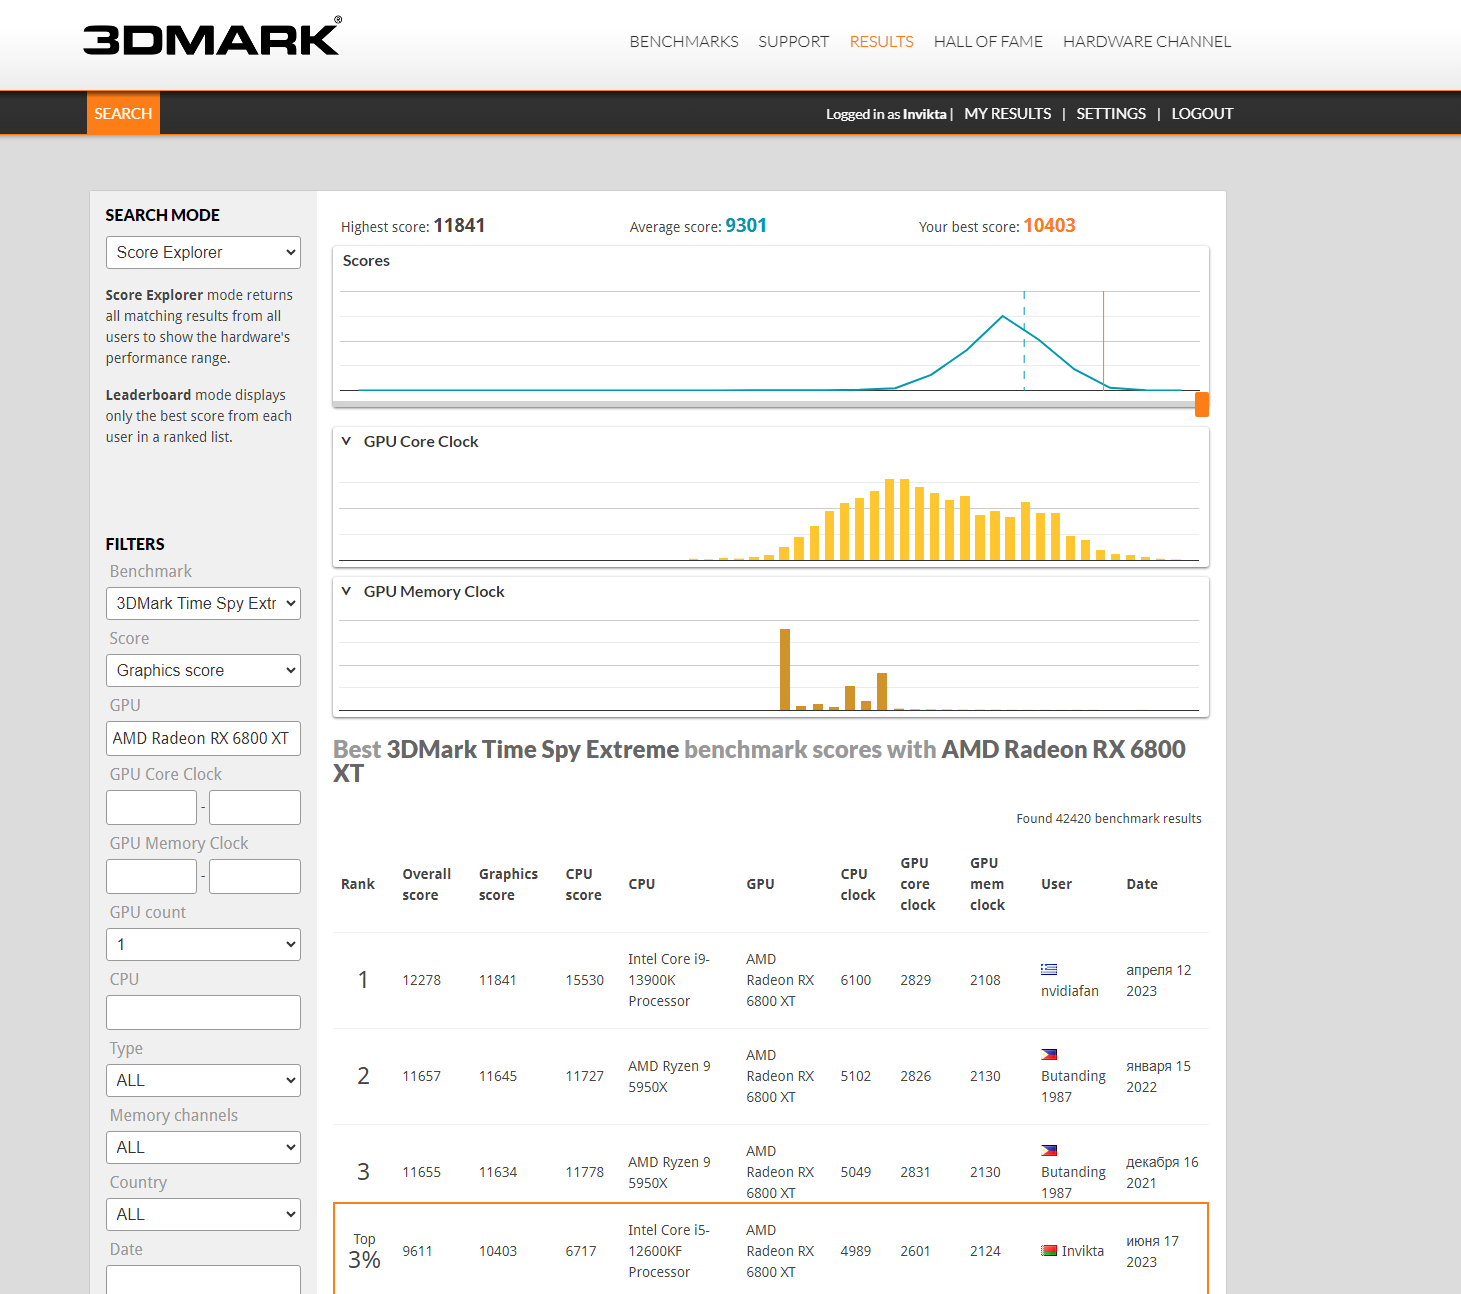Open My Results link
This screenshot has width=1461, height=1294.
[1008, 114]
